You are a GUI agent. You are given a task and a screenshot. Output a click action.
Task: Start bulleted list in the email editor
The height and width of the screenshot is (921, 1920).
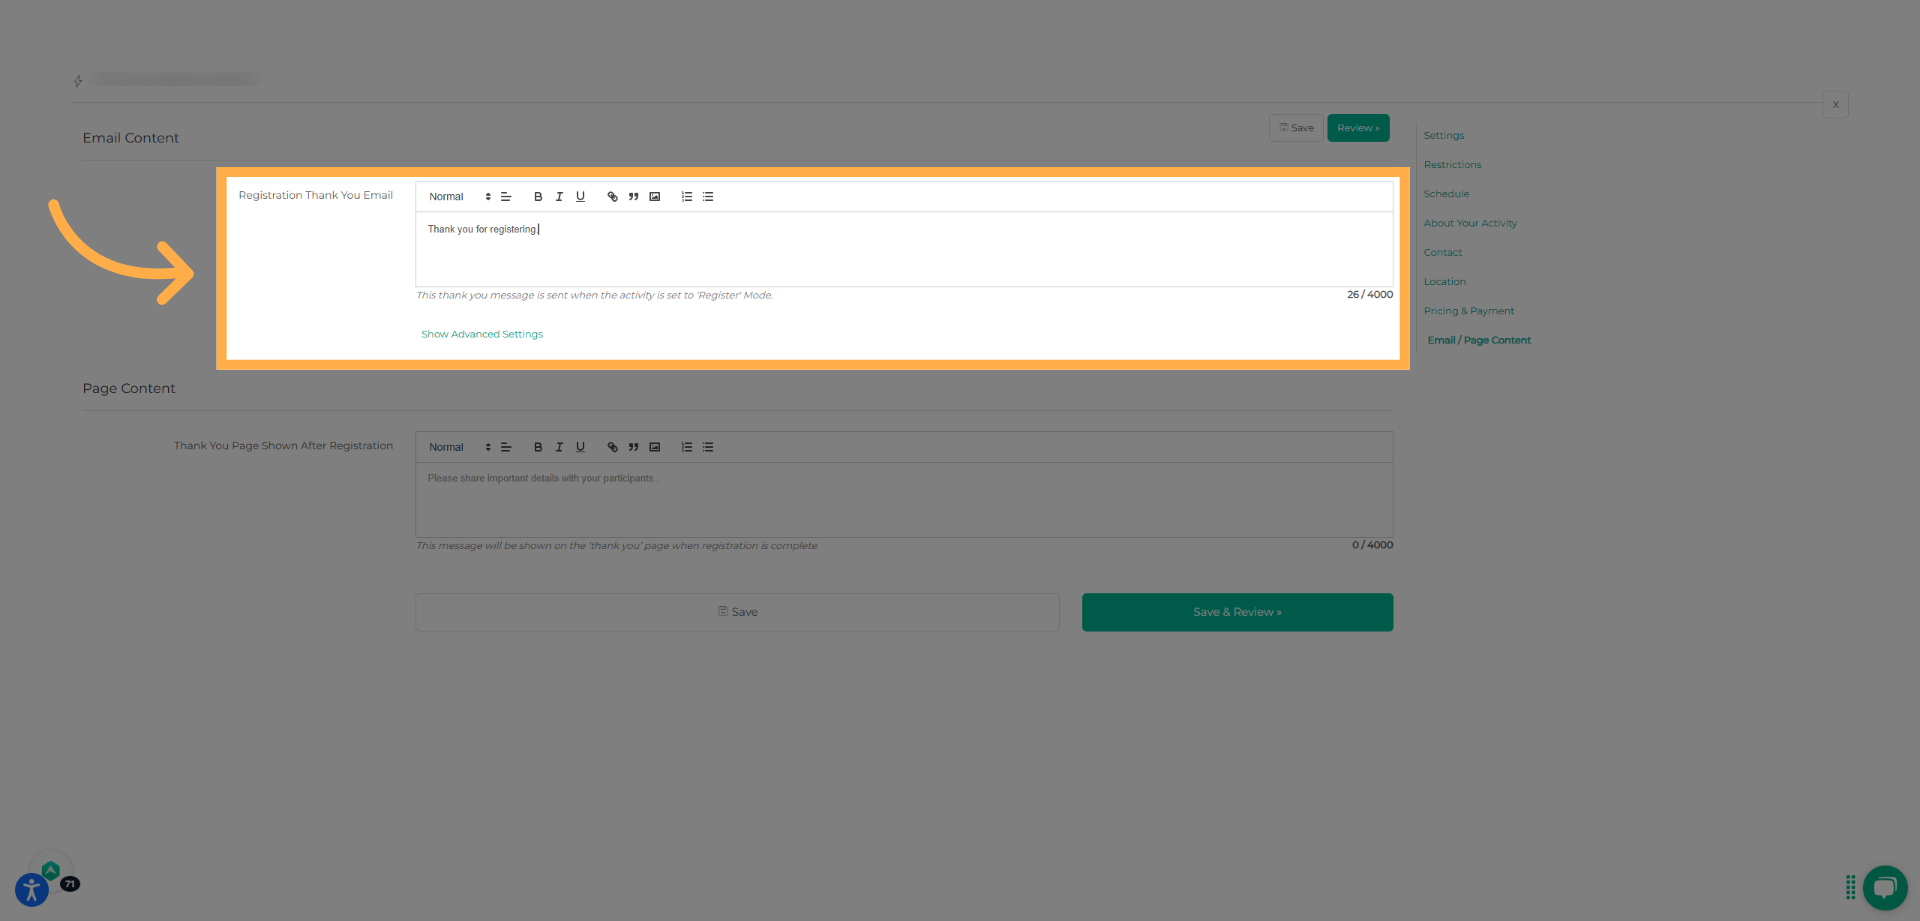pos(708,197)
